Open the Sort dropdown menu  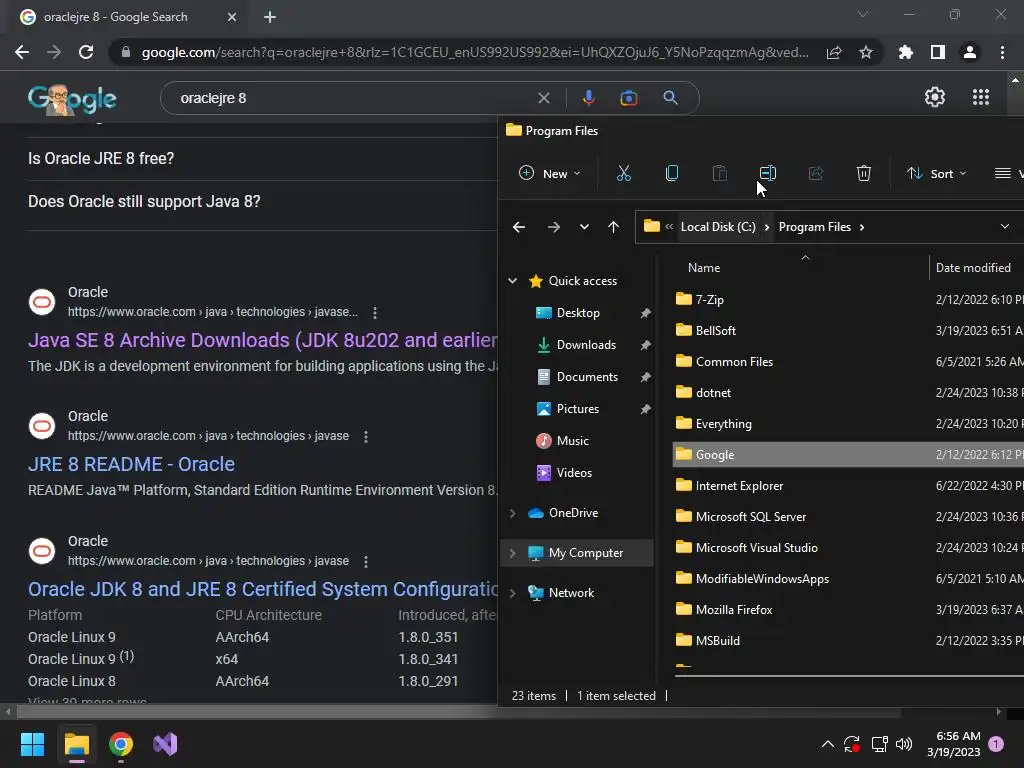pos(936,173)
